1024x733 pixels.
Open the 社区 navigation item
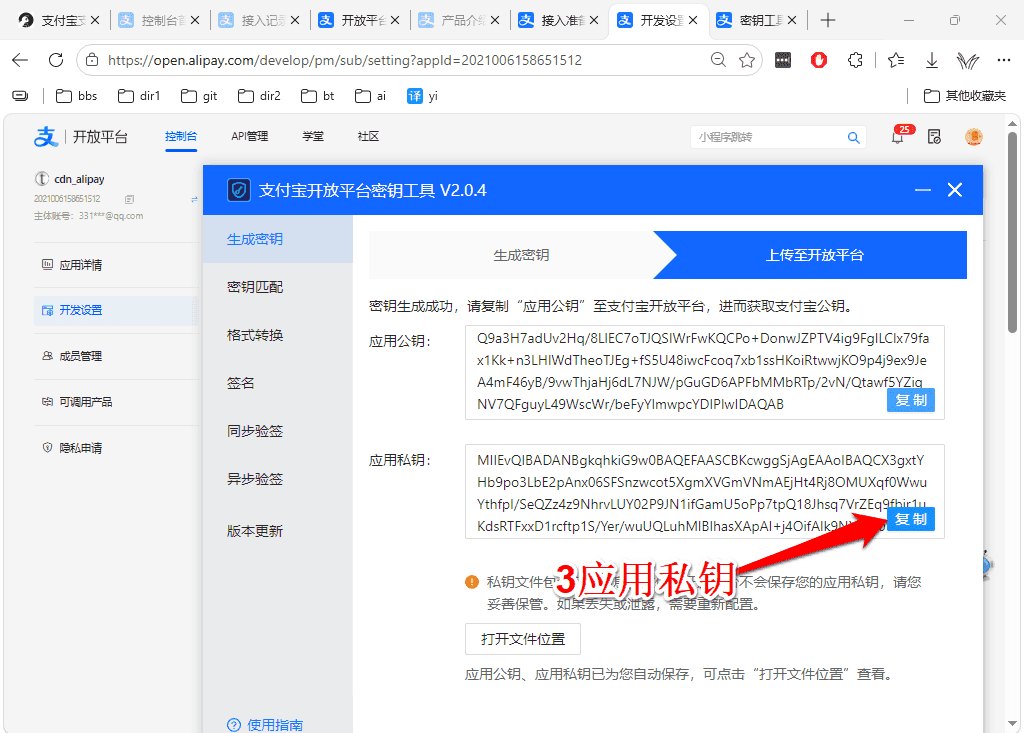coord(368,136)
